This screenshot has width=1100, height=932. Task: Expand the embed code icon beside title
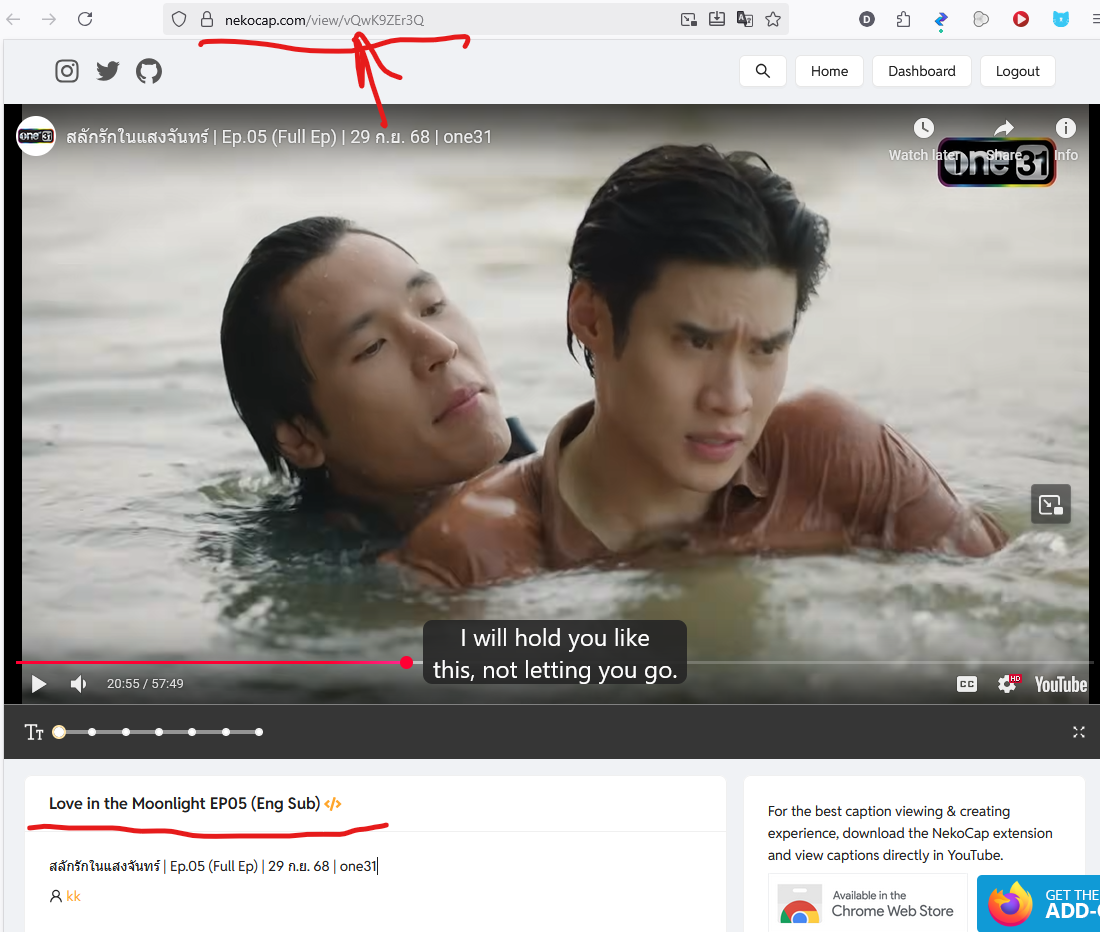tap(333, 804)
